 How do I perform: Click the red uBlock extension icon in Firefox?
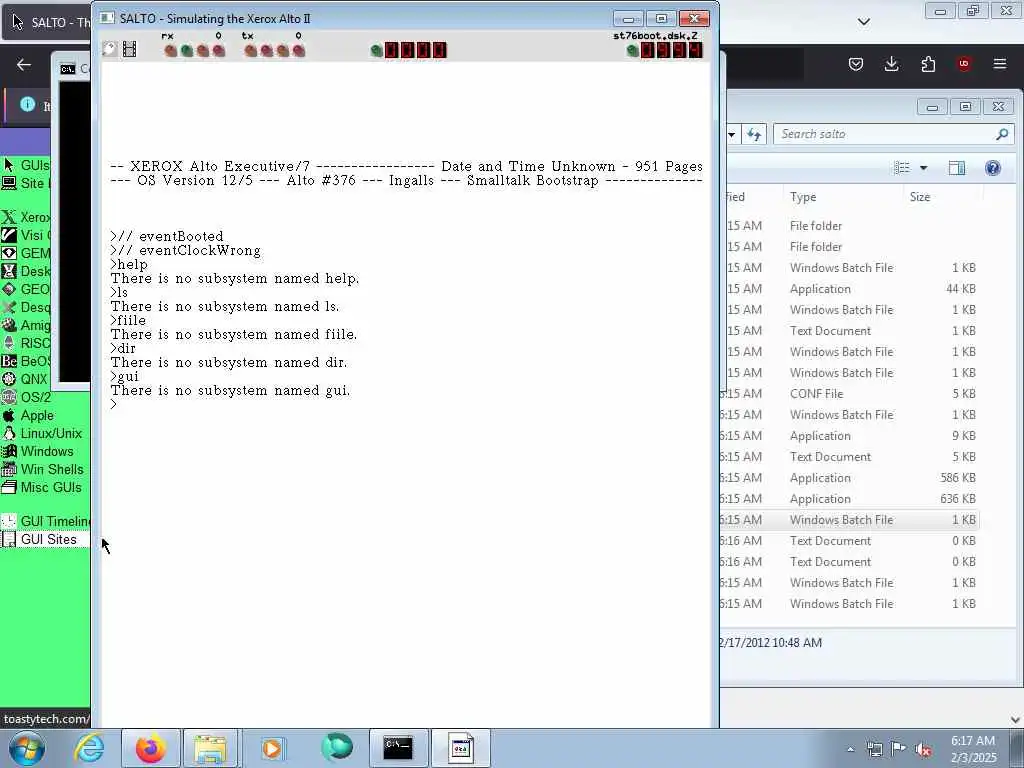coord(964,64)
